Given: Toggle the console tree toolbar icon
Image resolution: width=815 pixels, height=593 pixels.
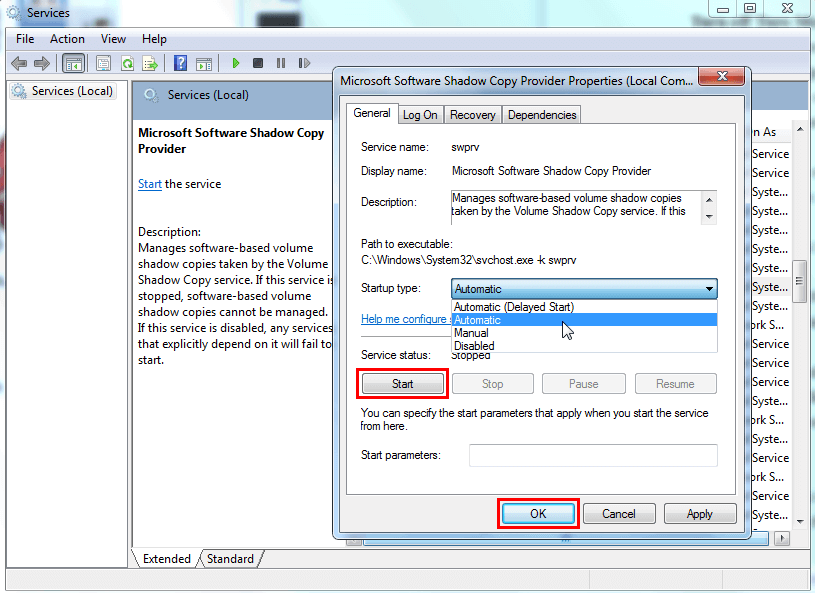Looking at the screenshot, I should (x=73, y=63).
